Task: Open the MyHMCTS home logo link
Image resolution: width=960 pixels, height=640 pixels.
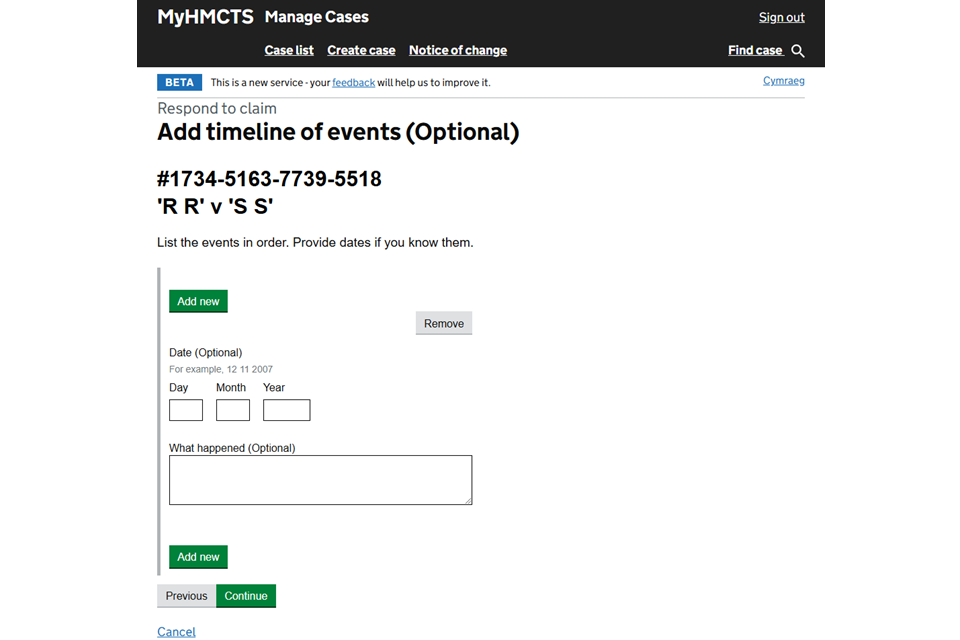Action: 205,17
